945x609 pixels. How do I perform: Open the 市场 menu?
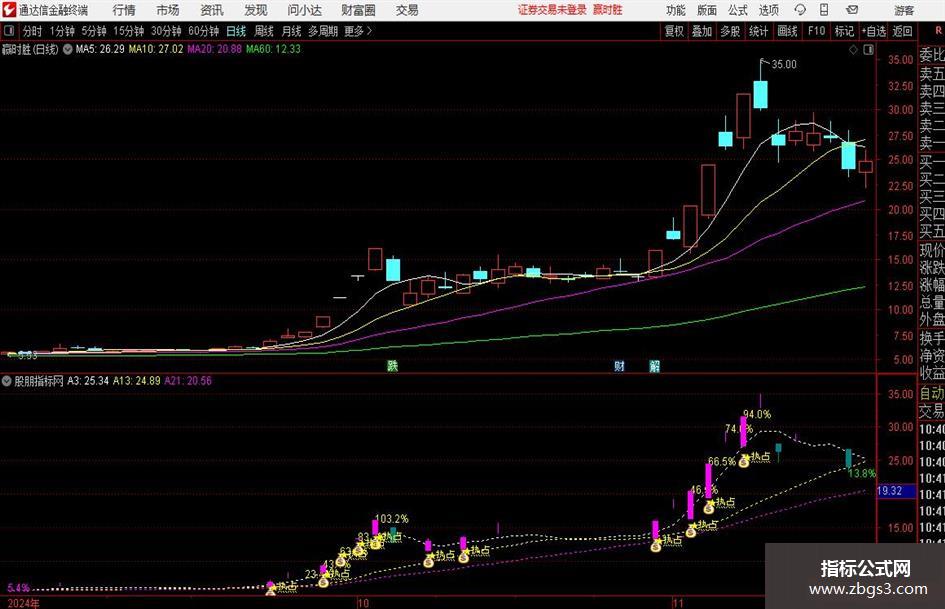(x=168, y=10)
